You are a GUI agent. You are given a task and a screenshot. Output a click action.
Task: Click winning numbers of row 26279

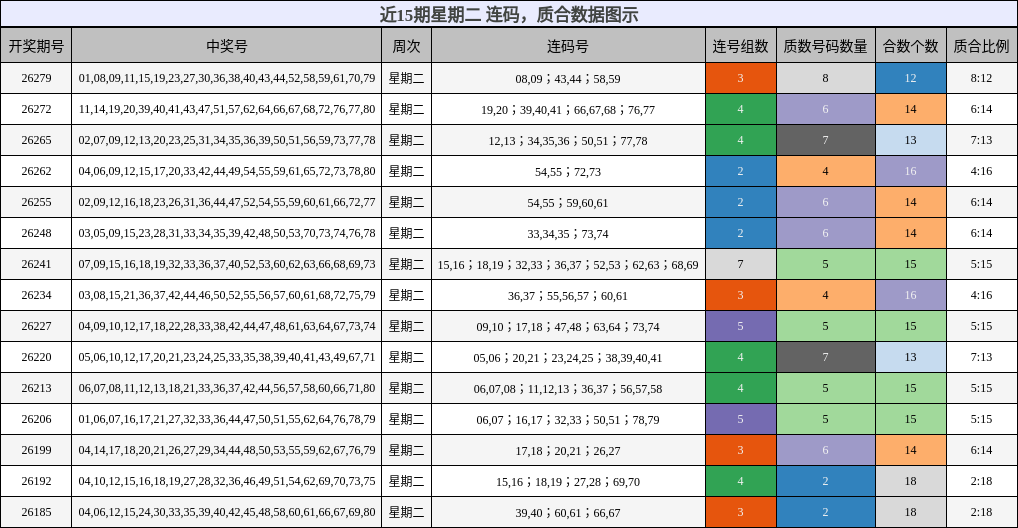coord(227,78)
